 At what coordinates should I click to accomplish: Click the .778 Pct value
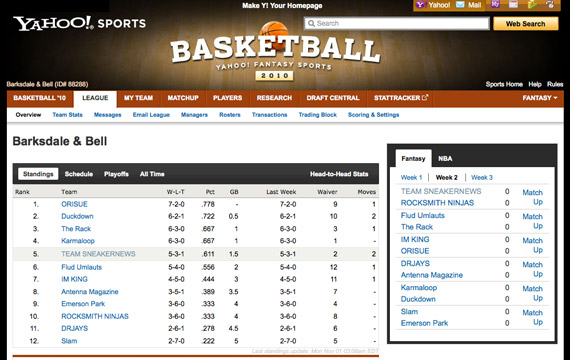[x=208, y=204]
